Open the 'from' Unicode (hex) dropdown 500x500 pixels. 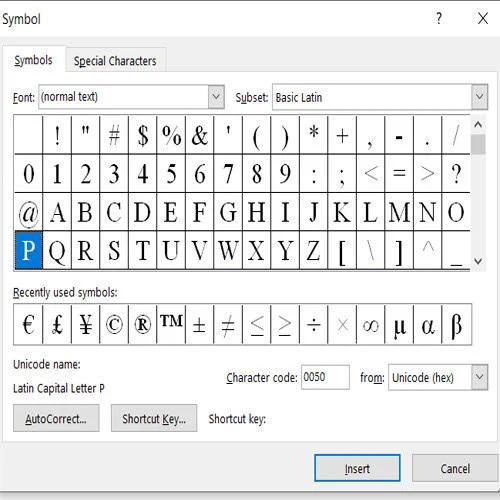tap(479, 377)
